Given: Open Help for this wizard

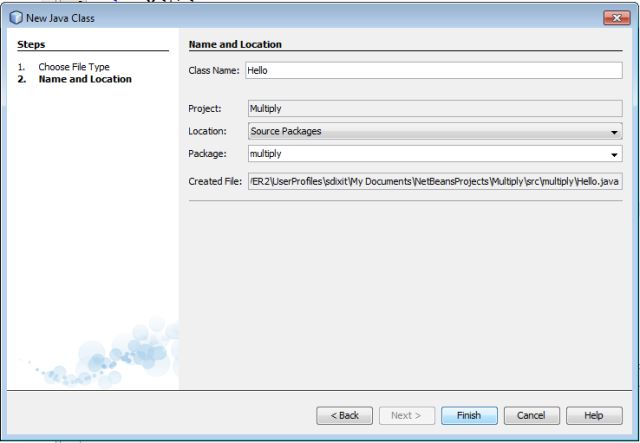Looking at the screenshot, I should [x=594, y=416].
